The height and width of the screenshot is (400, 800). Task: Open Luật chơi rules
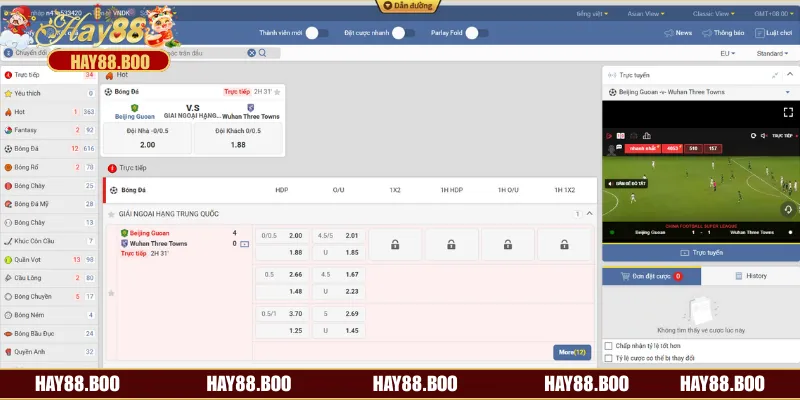pos(773,33)
